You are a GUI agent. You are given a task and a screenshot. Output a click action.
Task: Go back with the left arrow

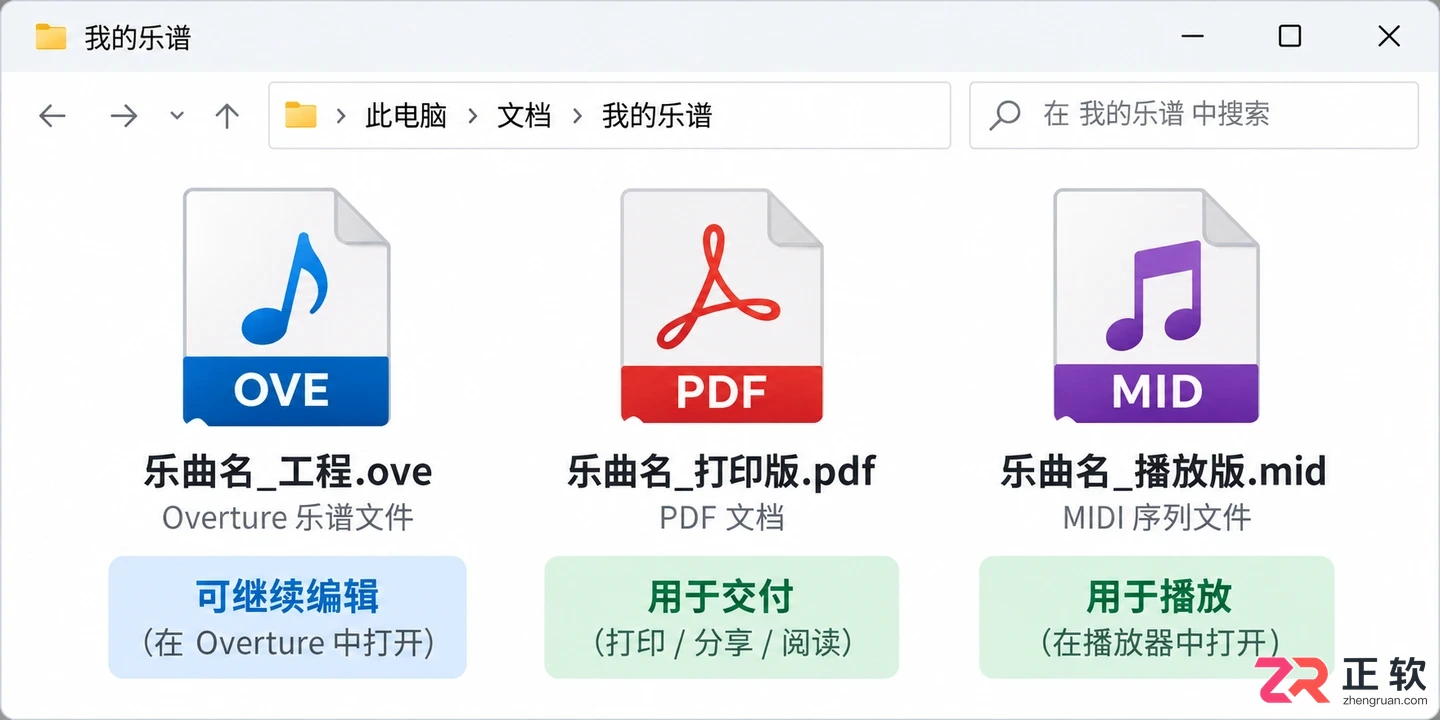pyautogui.click(x=52, y=116)
